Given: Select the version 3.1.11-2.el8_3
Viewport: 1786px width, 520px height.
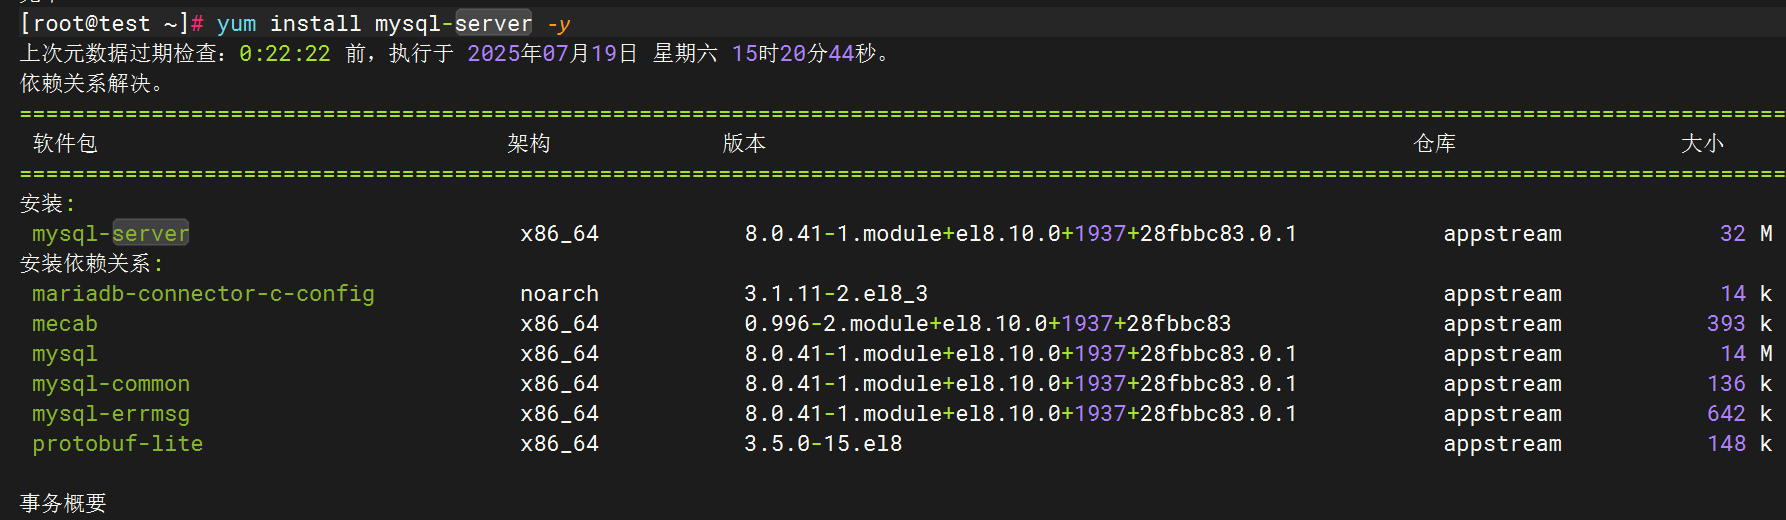Looking at the screenshot, I should tap(836, 294).
